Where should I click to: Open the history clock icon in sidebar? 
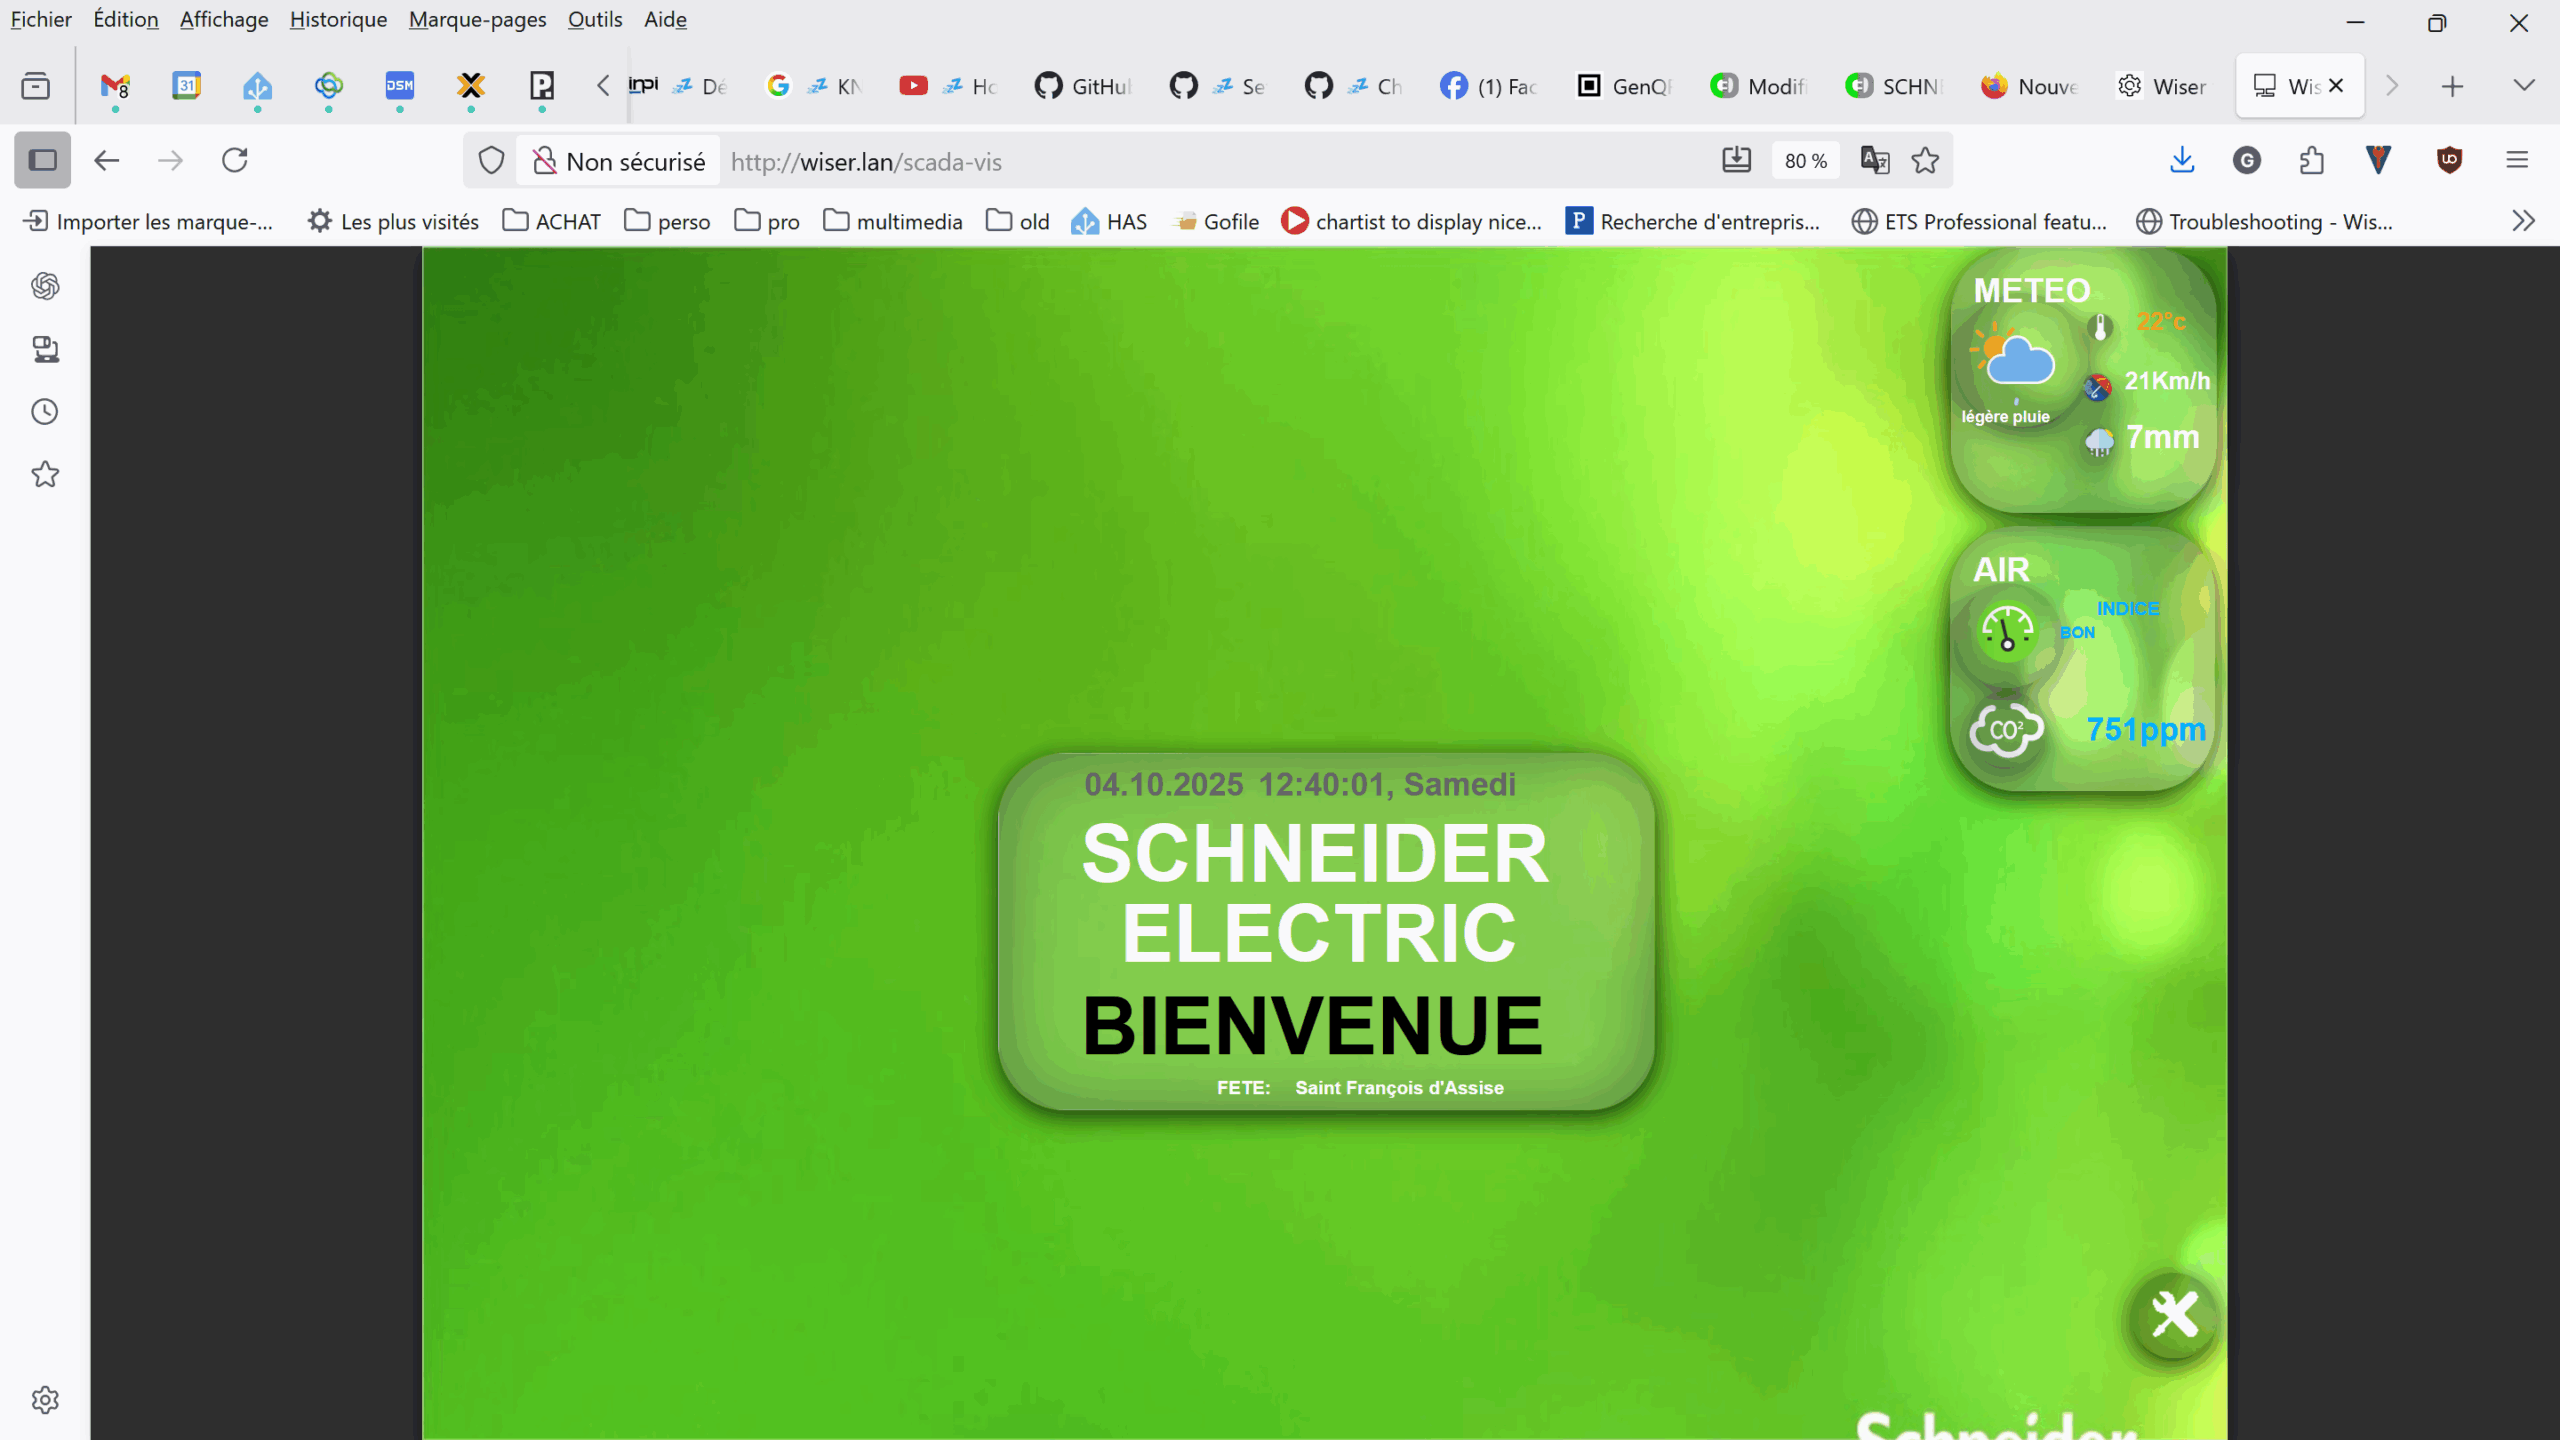45,412
